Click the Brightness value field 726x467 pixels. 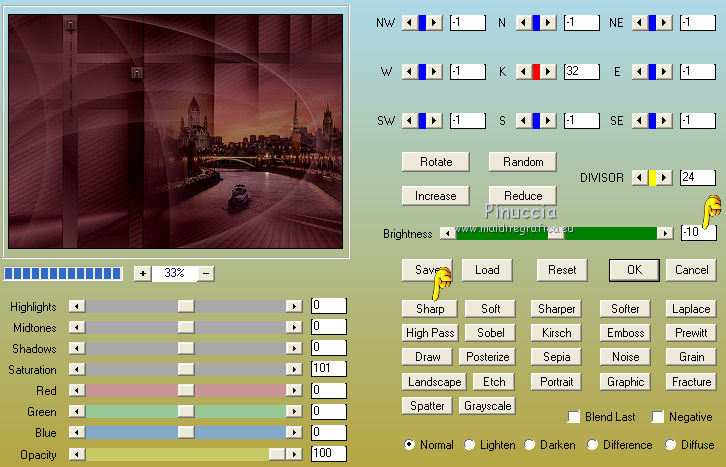pos(699,232)
